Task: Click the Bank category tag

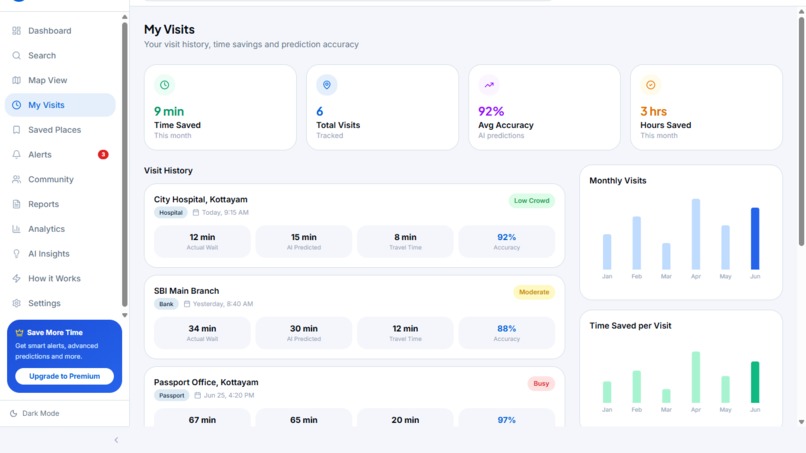Action: (x=166, y=304)
